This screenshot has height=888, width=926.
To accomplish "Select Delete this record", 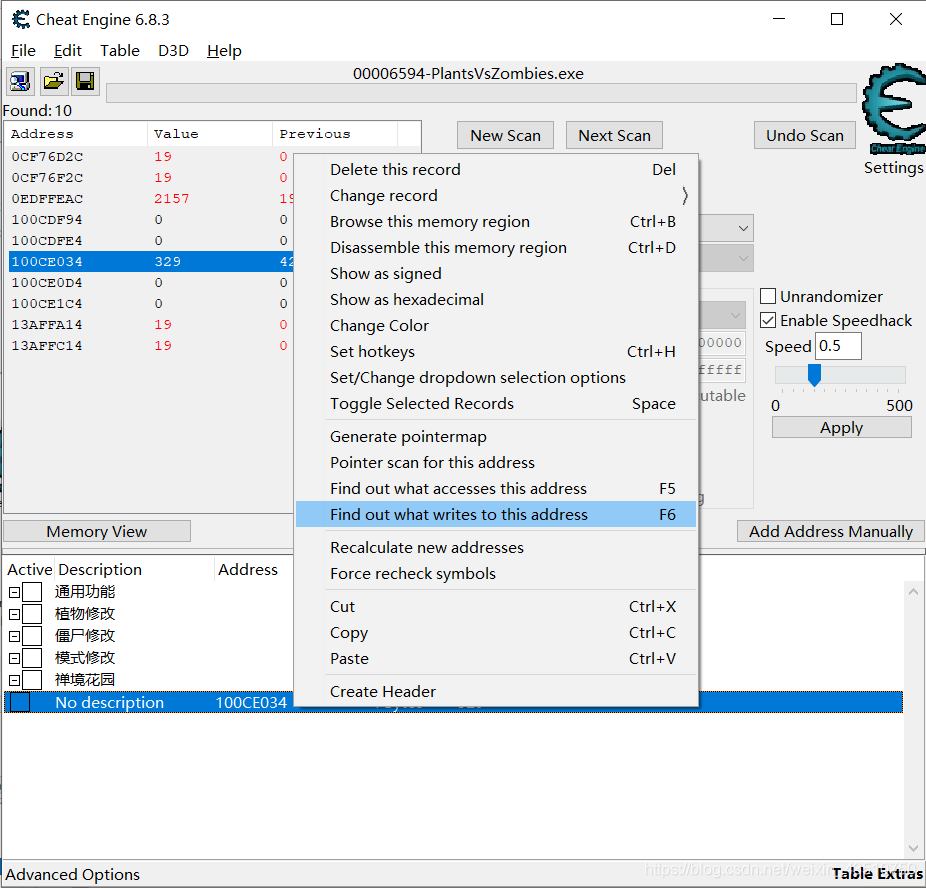I will (x=496, y=169).
